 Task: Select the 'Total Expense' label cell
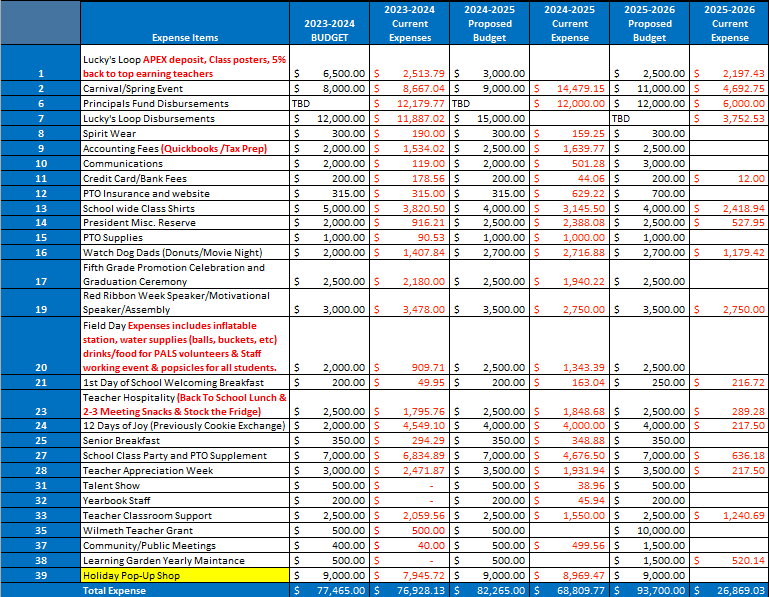coord(185,590)
